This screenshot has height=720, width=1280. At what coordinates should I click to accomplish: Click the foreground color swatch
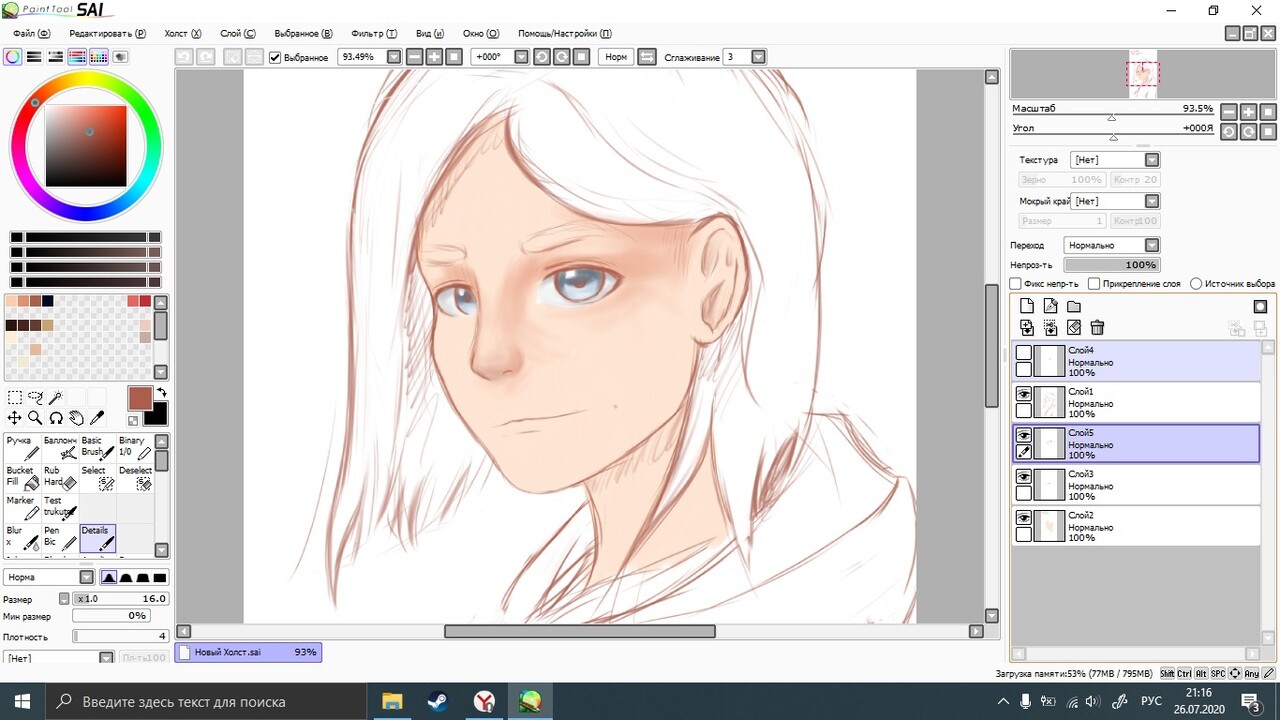(x=139, y=398)
